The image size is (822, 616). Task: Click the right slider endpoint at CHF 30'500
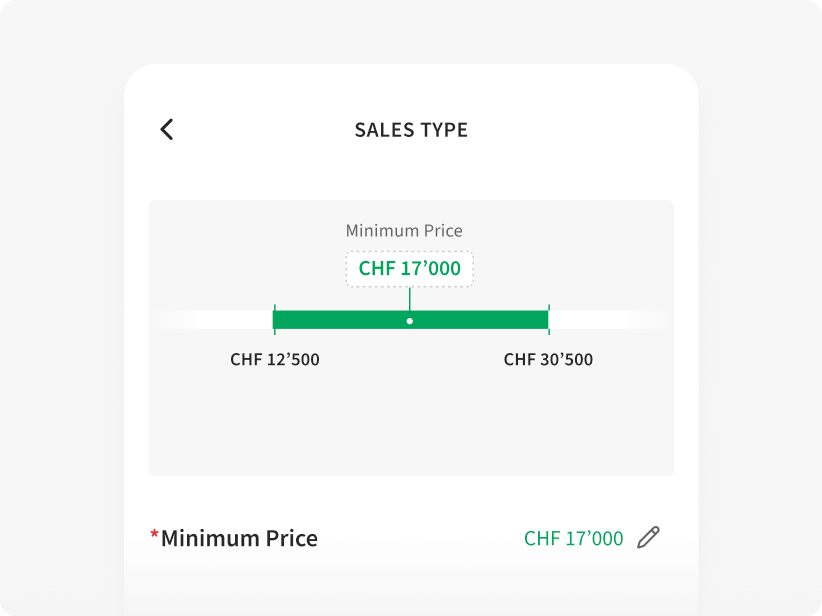[548, 318]
